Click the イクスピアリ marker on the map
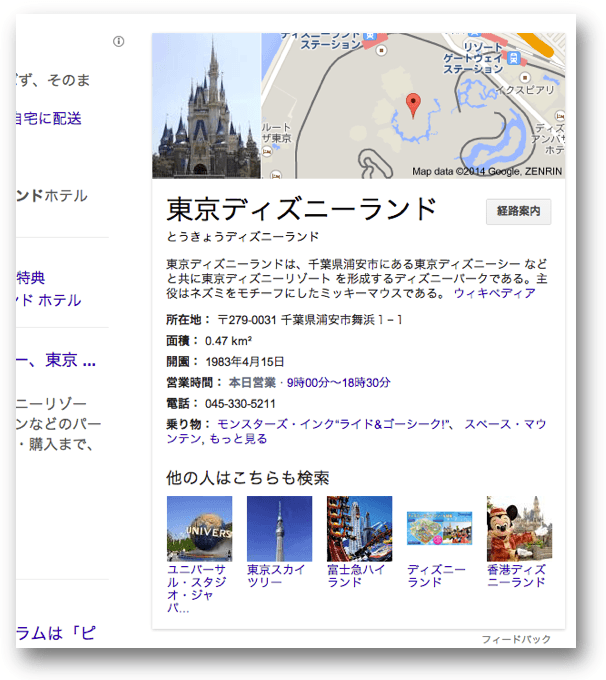Screen dimensions: 606x680 [x=525, y=78]
